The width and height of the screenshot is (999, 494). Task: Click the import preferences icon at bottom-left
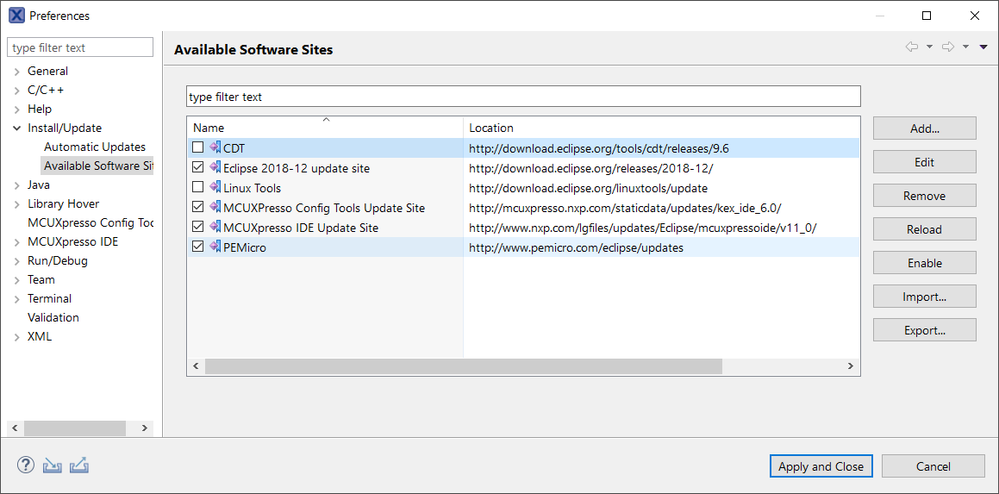(53, 465)
